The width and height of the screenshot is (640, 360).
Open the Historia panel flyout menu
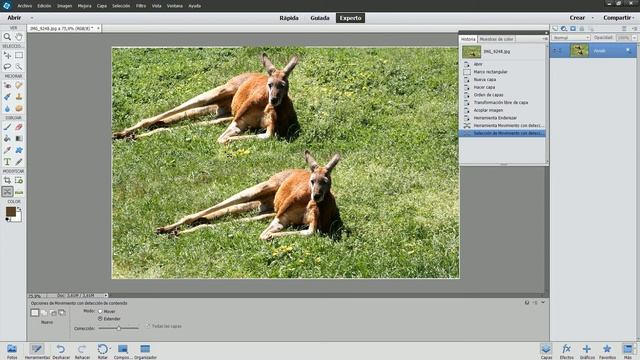coord(544,39)
